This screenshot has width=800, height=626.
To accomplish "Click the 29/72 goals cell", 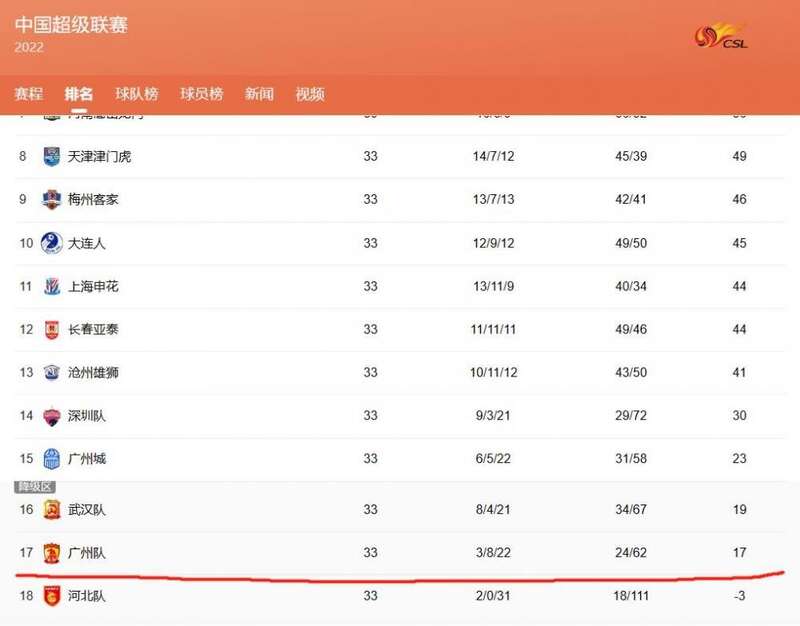I will (x=631, y=416).
